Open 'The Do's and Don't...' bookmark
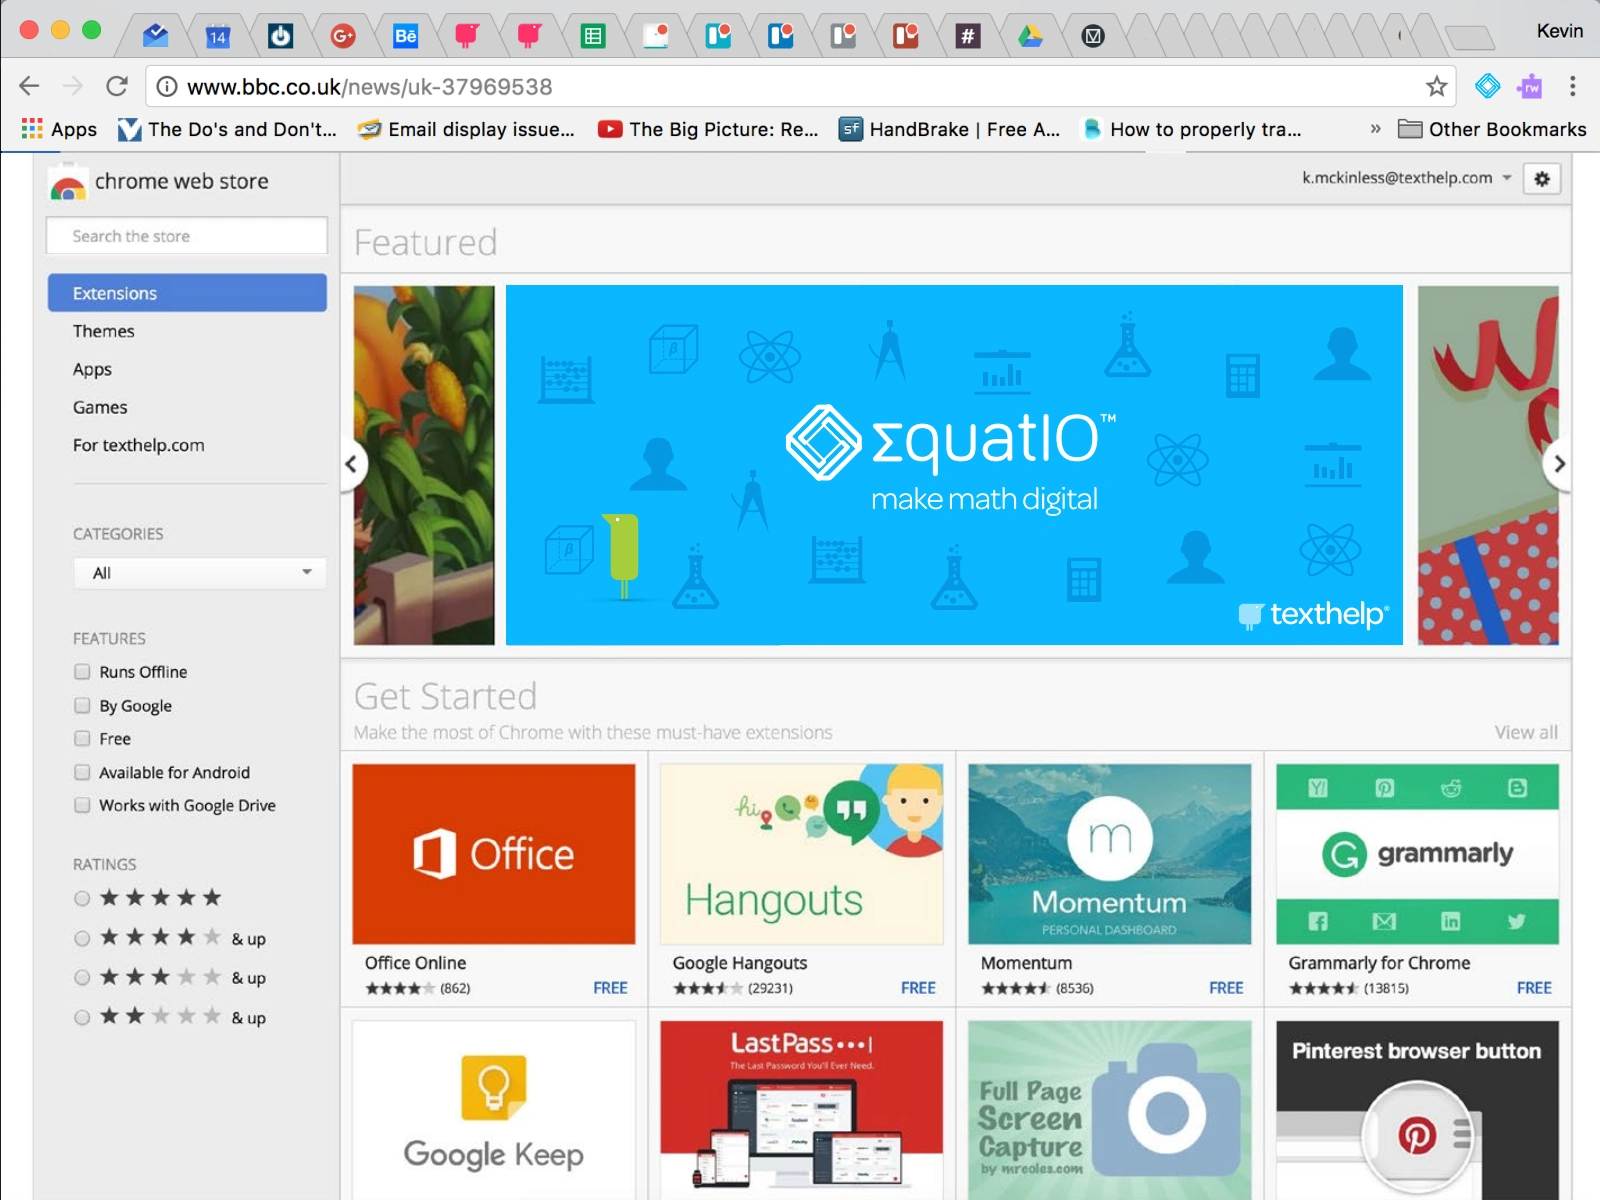 (227, 129)
